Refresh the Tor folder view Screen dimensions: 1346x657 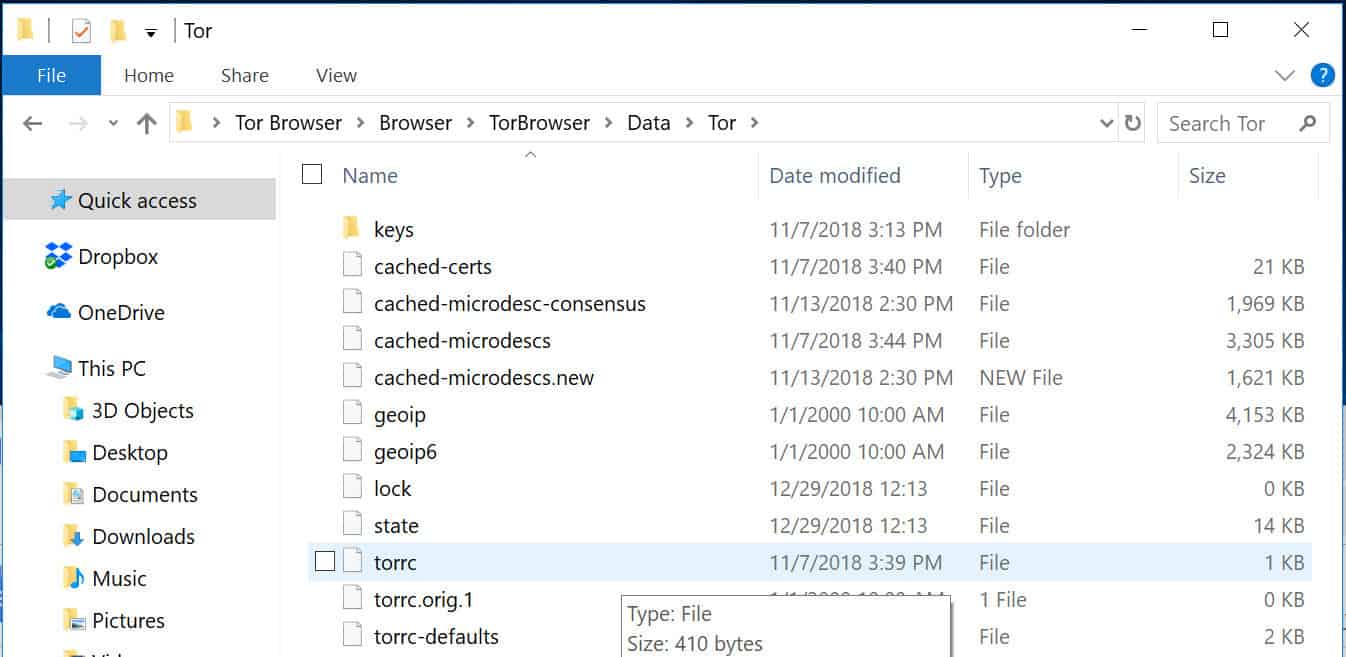(x=1133, y=123)
